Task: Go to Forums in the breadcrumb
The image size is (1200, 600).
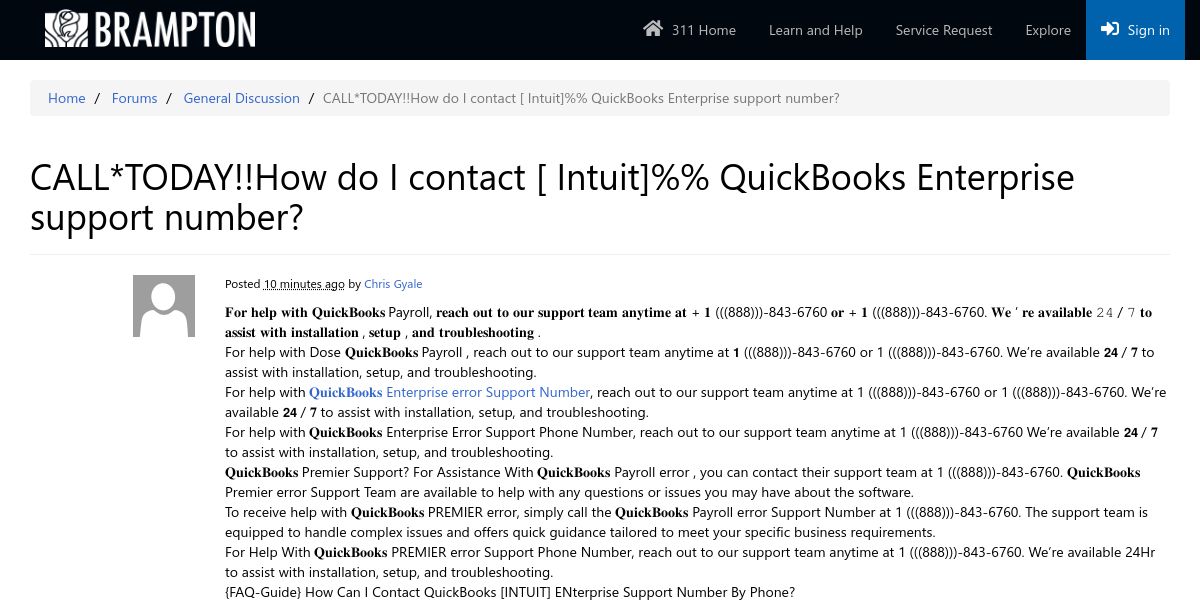Action: tap(134, 98)
